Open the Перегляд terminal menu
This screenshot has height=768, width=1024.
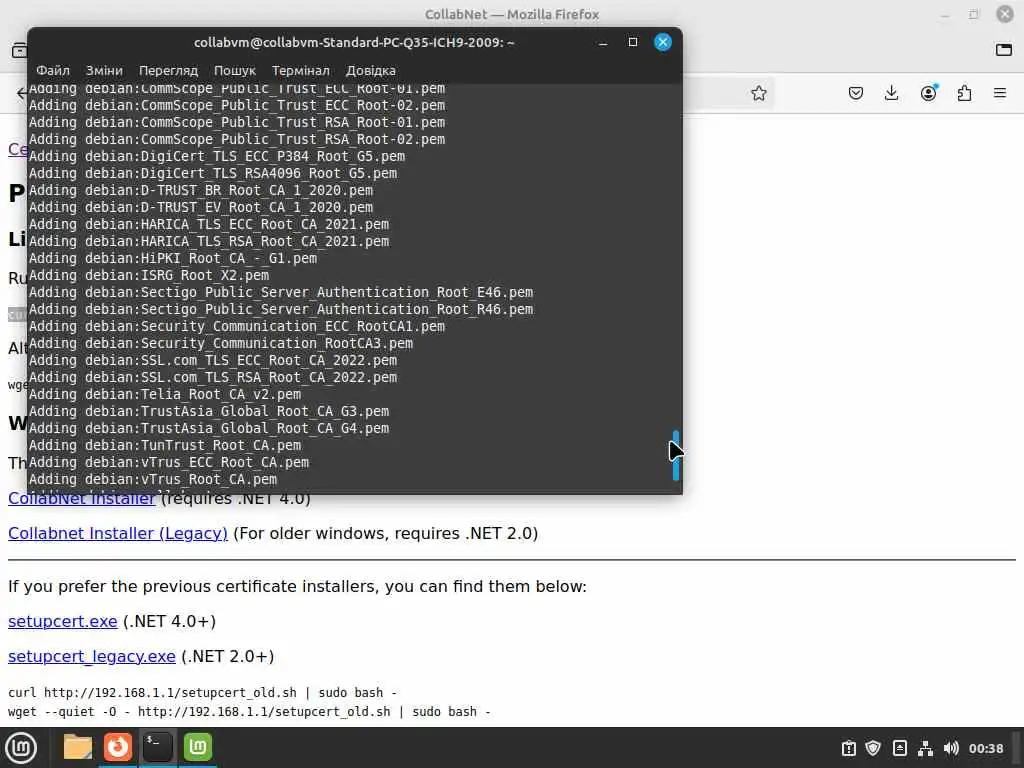pos(168,71)
